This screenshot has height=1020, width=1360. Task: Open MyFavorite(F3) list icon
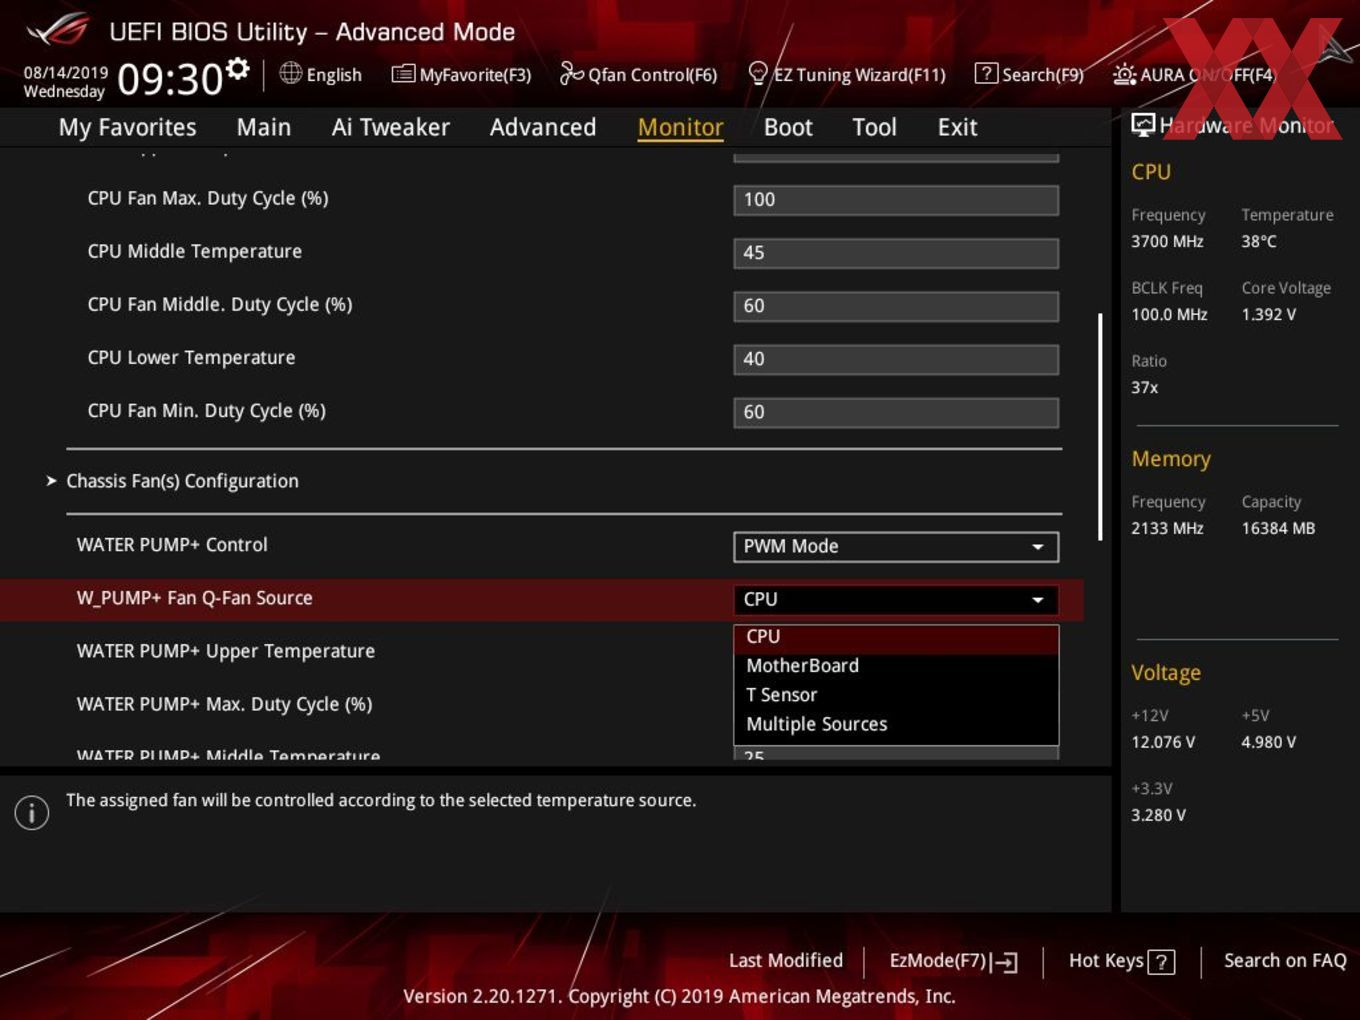coord(403,73)
